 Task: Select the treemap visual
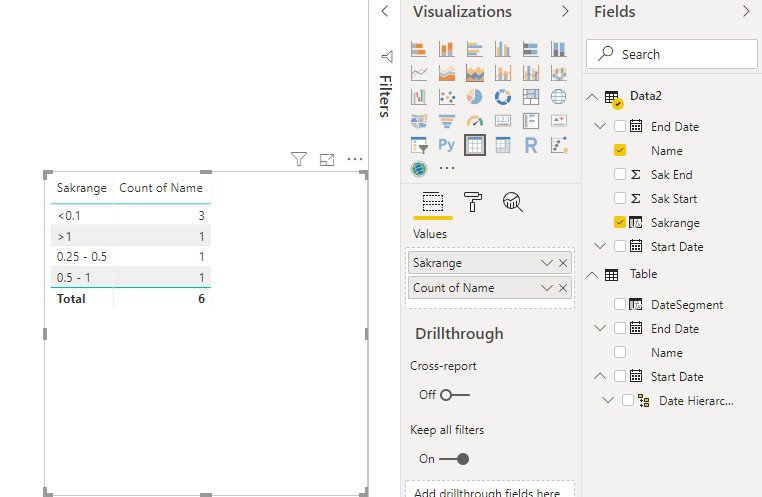531,97
